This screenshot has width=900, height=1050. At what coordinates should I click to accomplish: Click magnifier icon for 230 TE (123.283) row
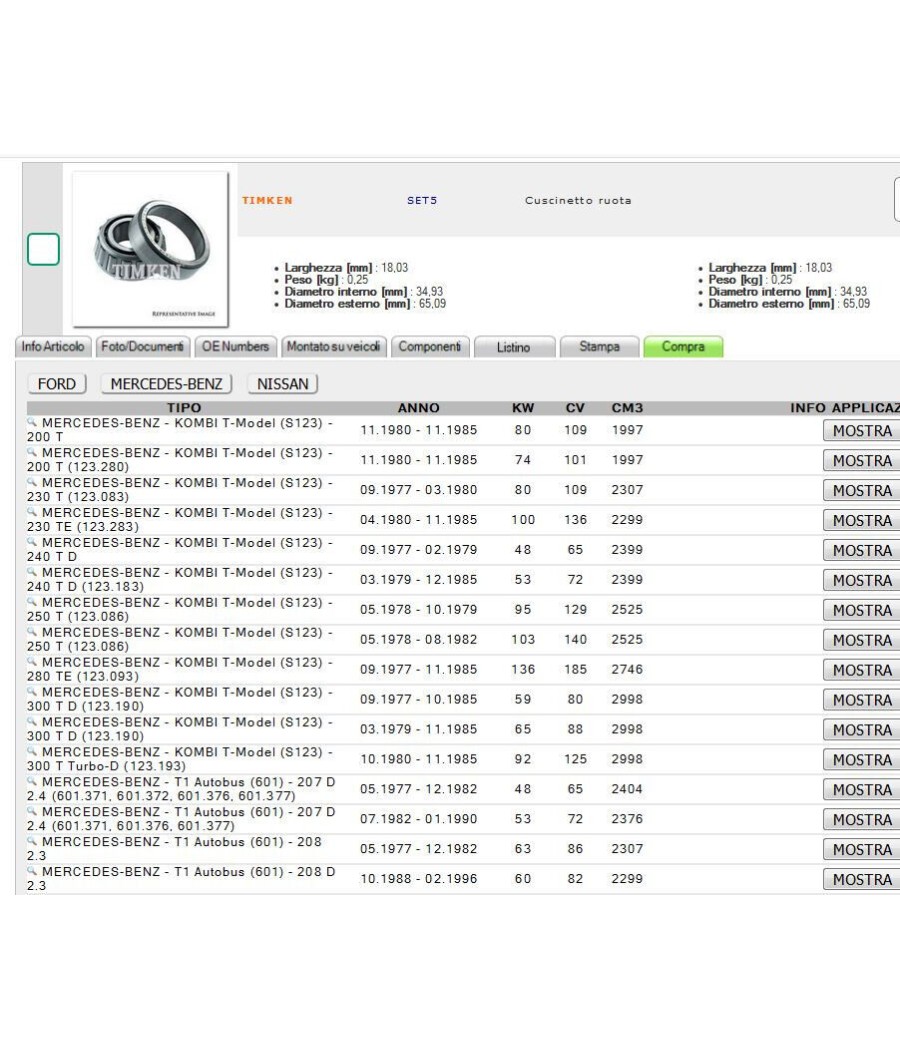32,512
